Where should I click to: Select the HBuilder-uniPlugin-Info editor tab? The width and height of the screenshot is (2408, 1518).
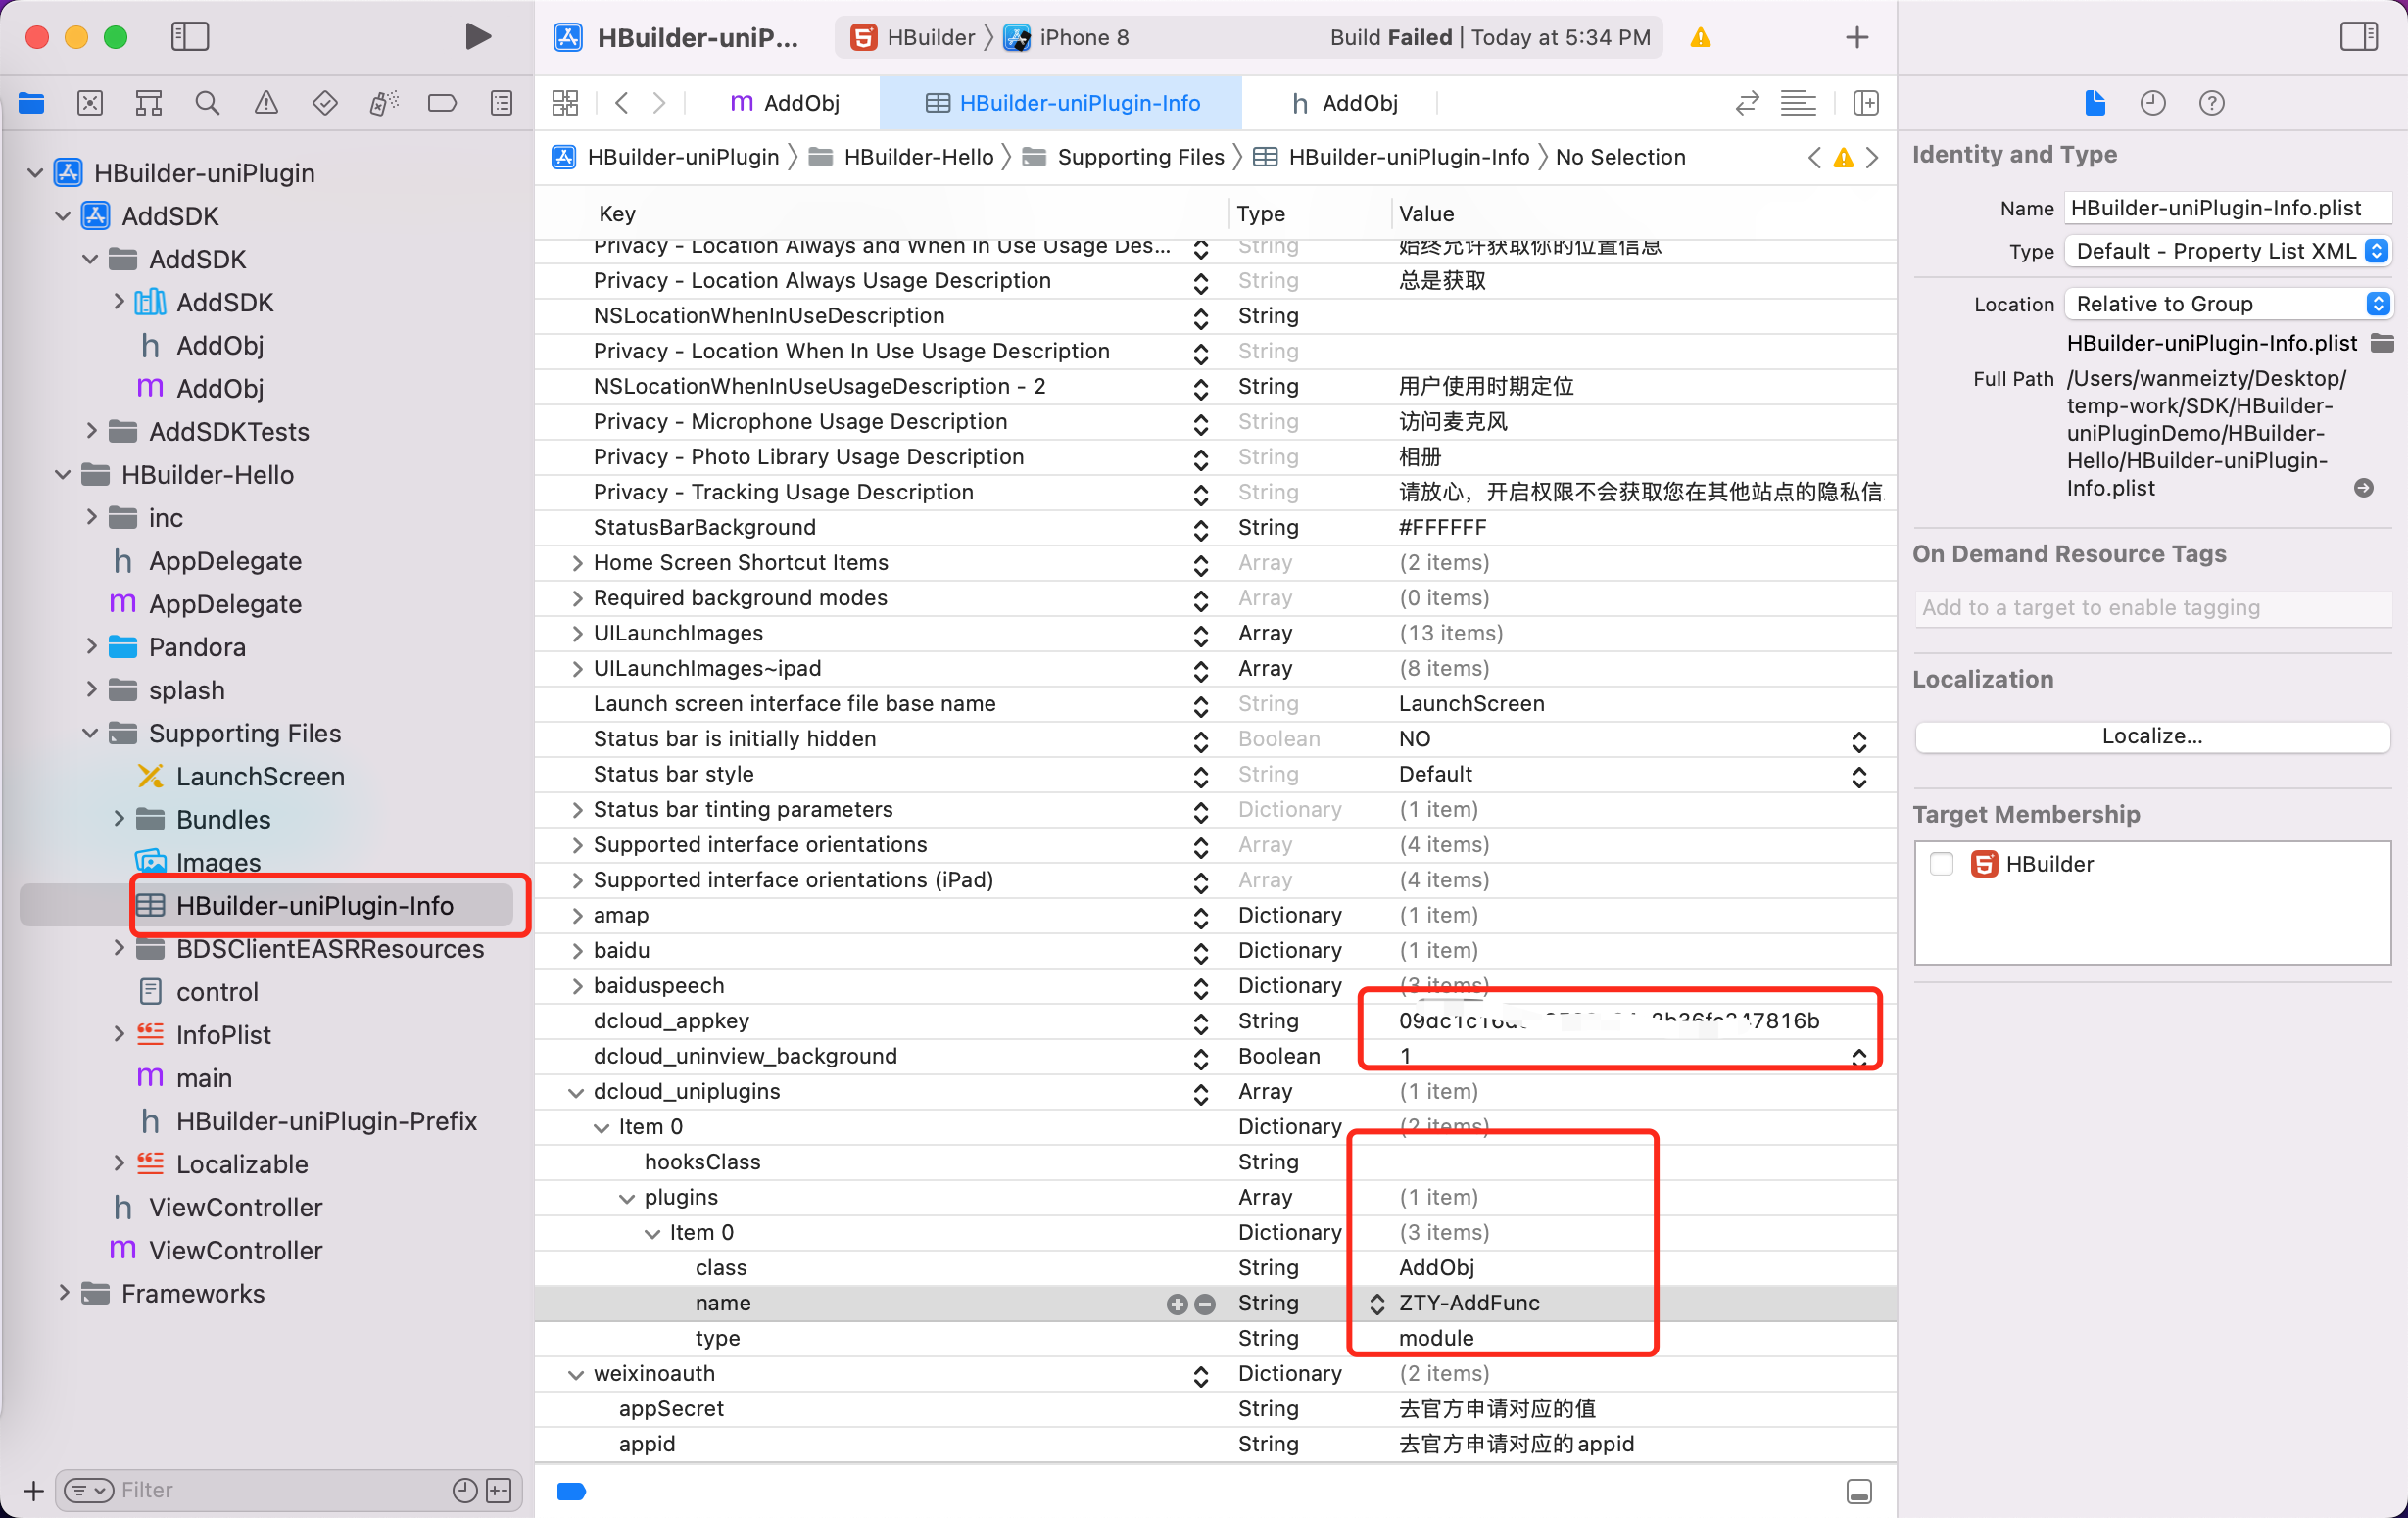click(1062, 103)
